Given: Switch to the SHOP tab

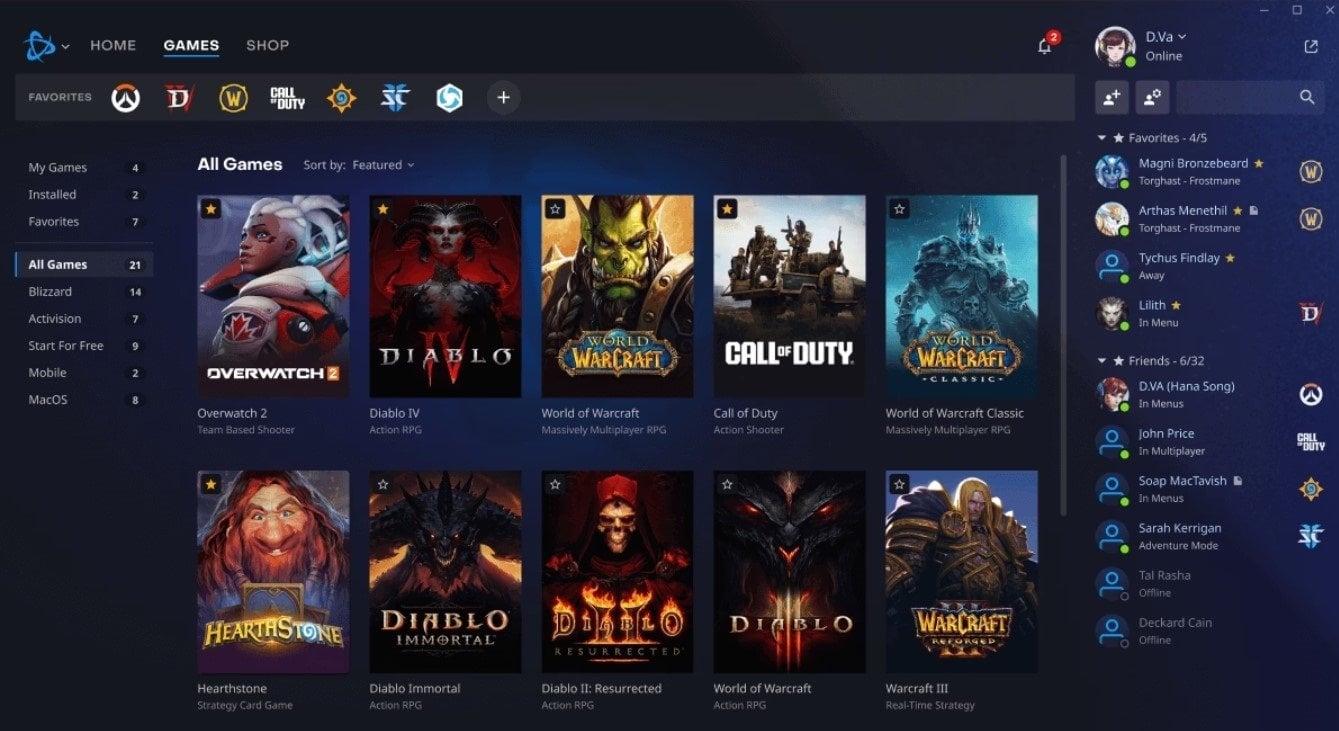Looking at the screenshot, I should point(267,45).
